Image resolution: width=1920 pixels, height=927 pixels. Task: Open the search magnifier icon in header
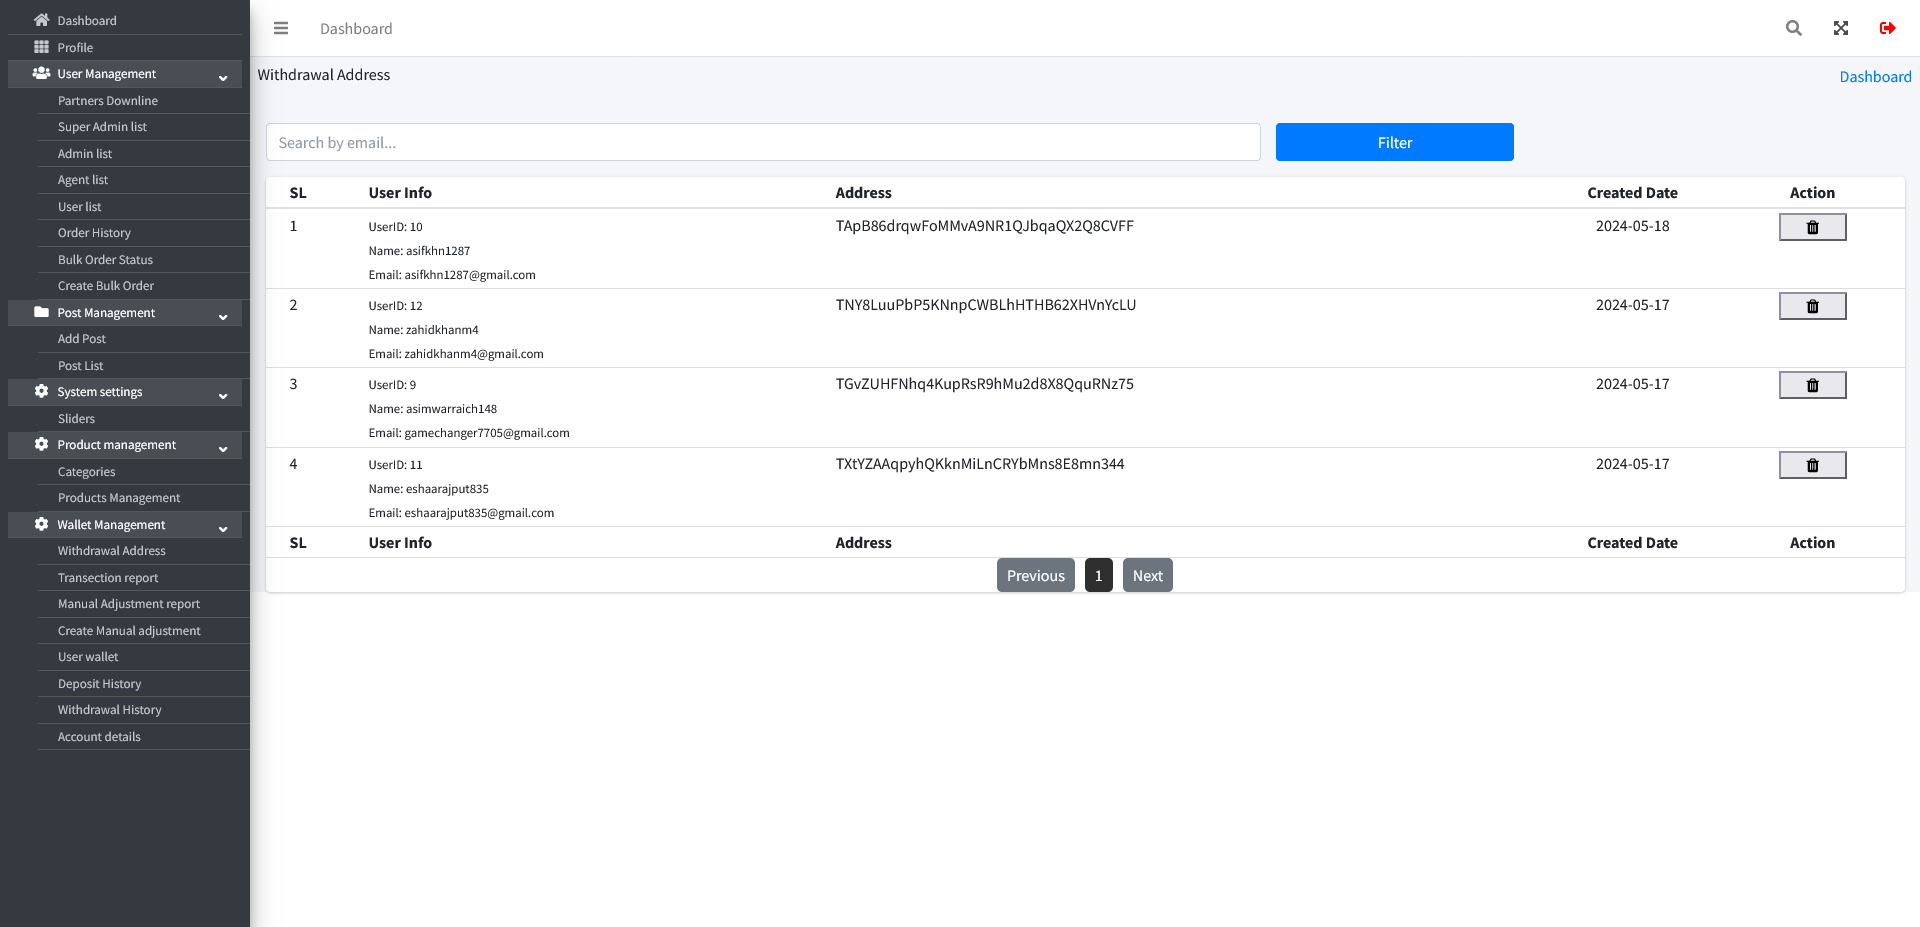pyautogui.click(x=1794, y=28)
